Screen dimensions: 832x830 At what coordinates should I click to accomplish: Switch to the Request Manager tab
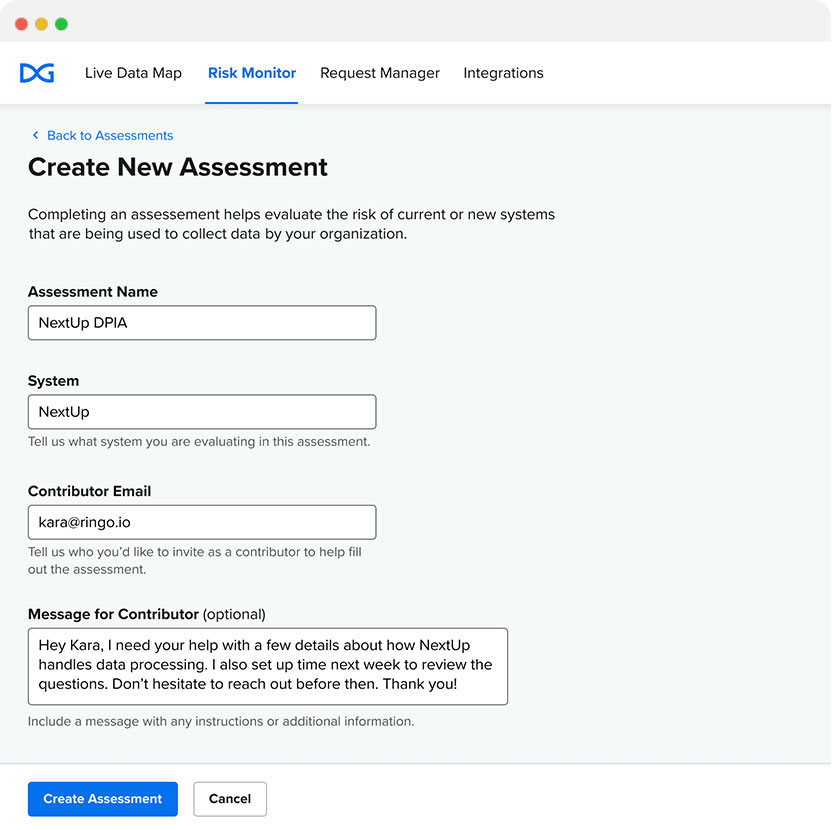coord(380,73)
